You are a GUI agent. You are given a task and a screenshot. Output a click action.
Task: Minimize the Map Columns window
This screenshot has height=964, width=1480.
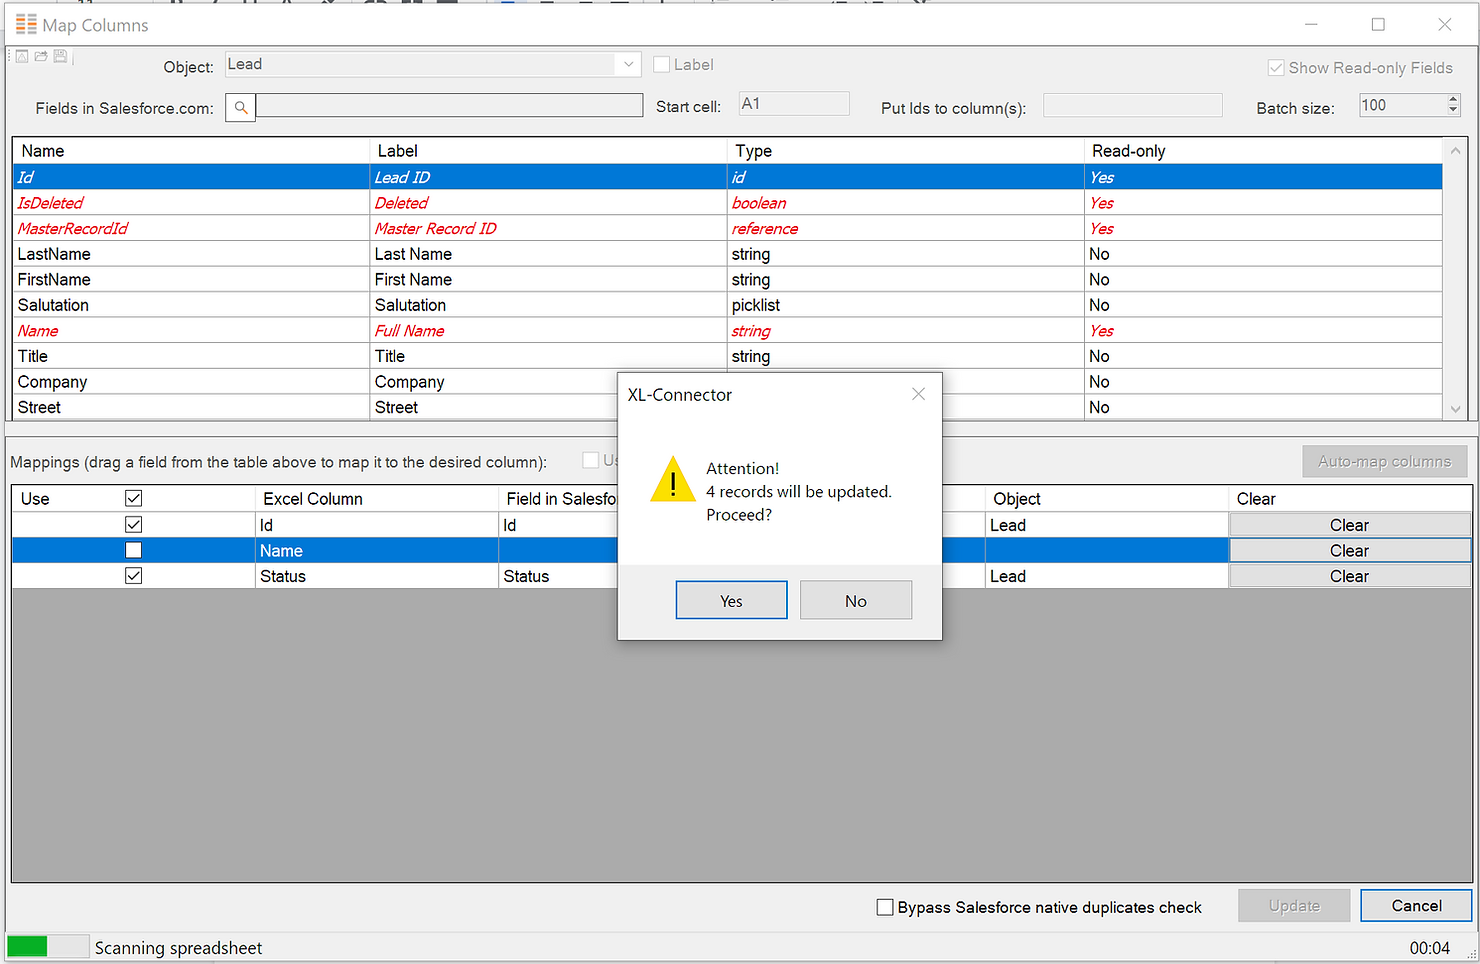point(1311,24)
